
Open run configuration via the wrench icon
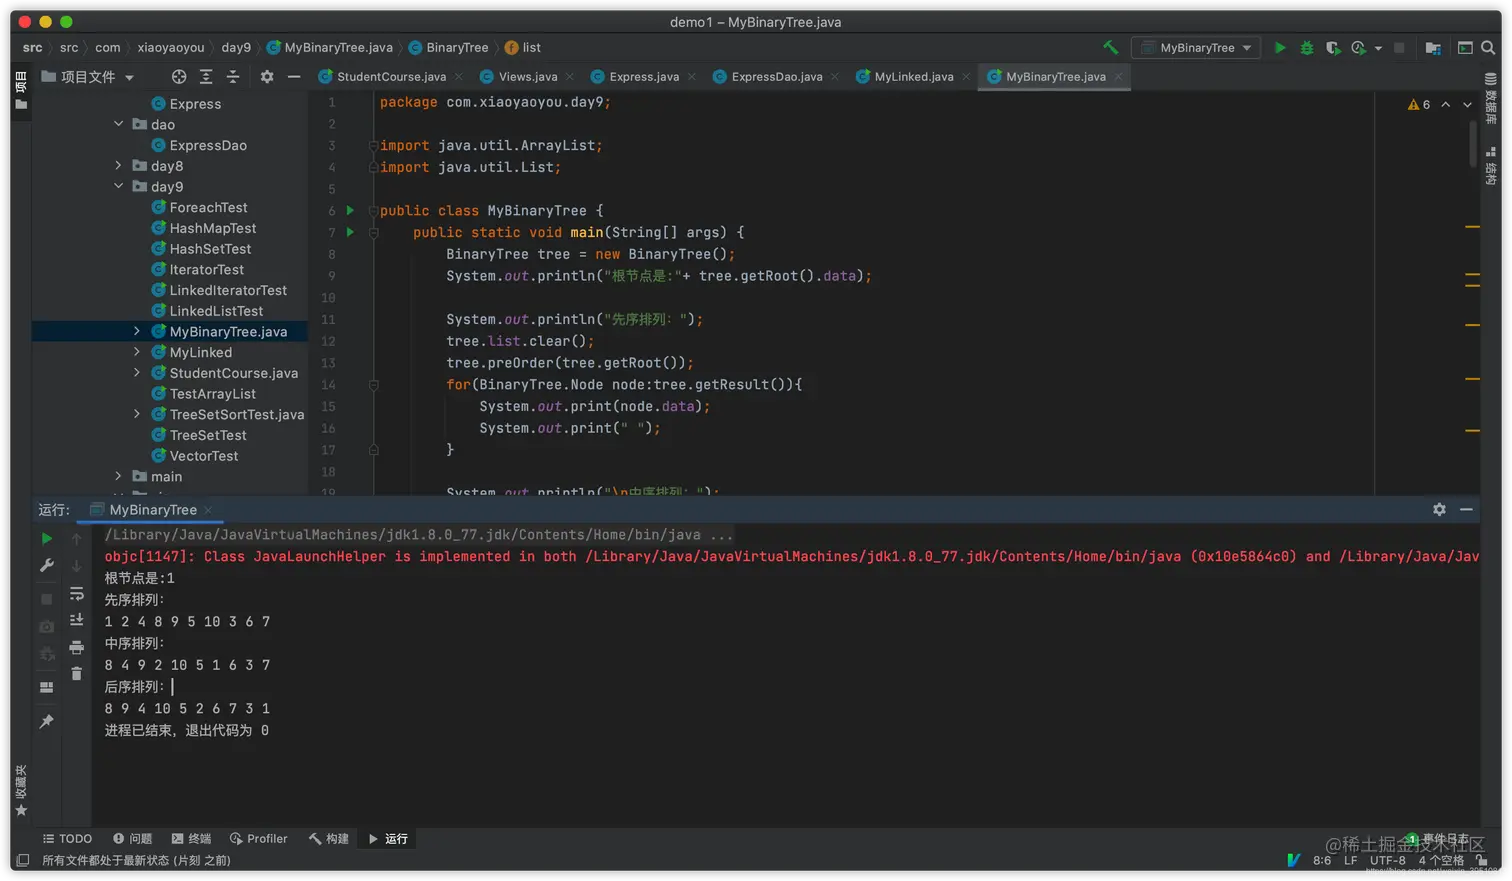coord(47,565)
